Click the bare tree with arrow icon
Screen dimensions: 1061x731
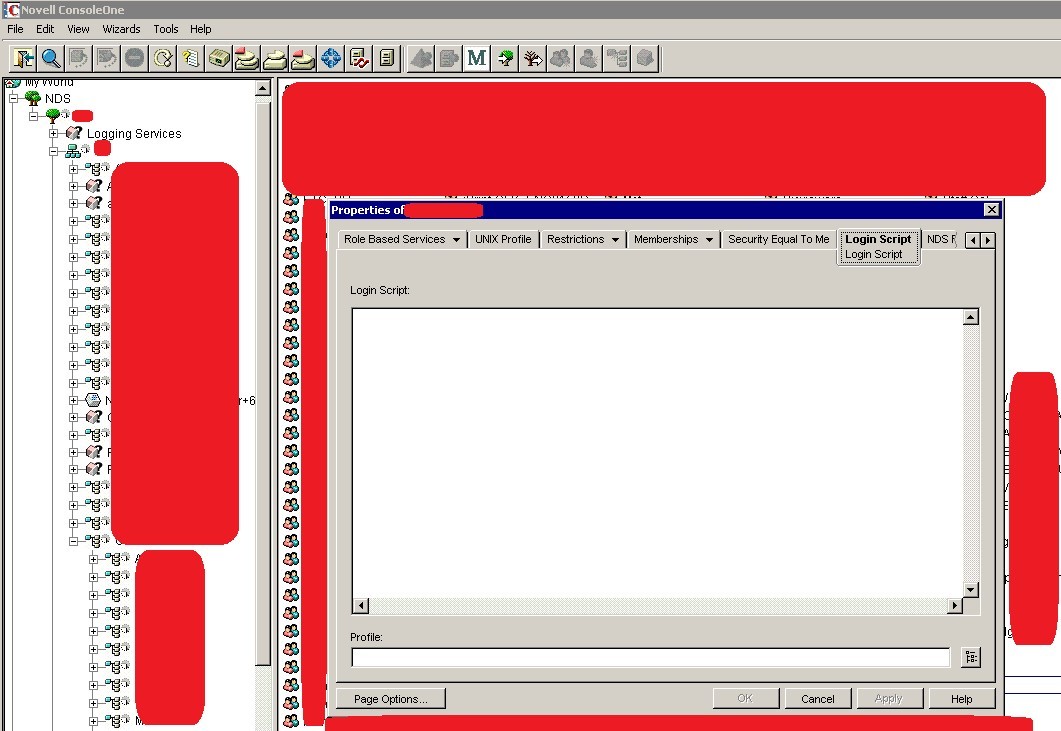tap(533, 58)
